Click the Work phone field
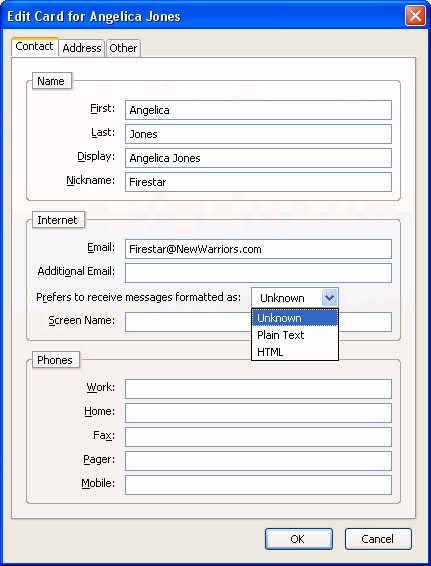The width and height of the screenshot is (431, 566). click(258, 389)
